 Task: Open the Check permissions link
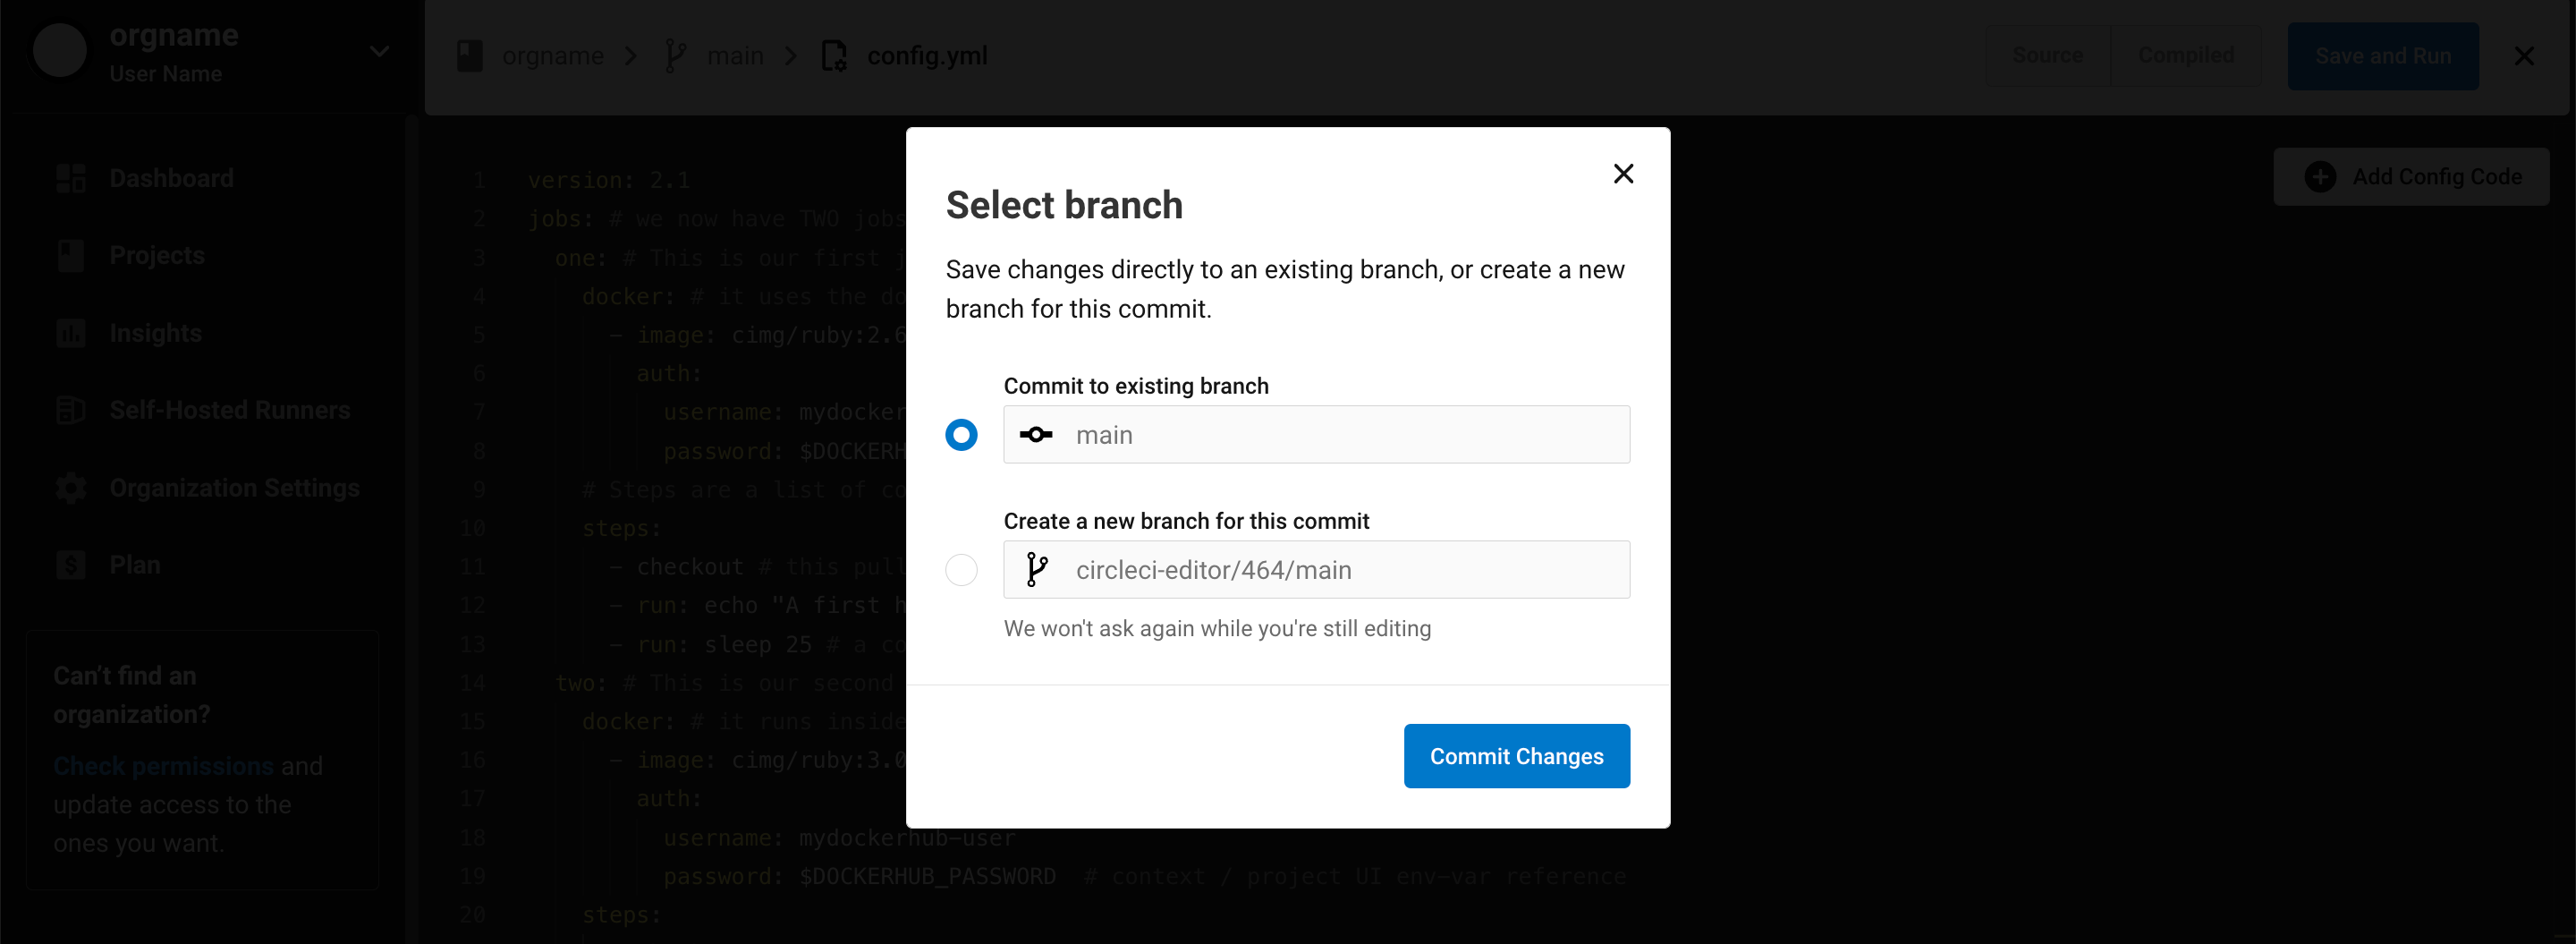(163, 766)
